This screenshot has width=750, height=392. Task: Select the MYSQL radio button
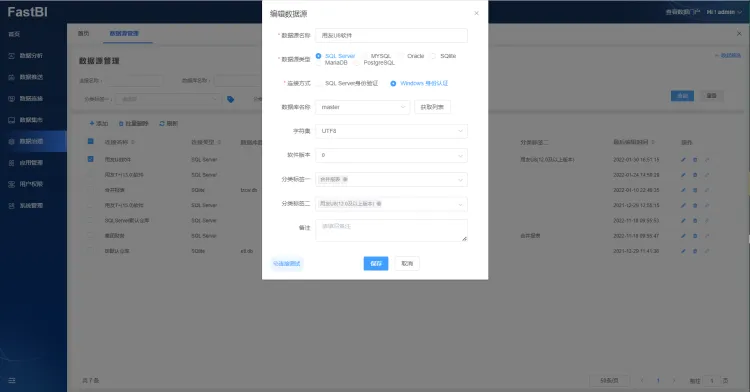click(x=365, y=56)
